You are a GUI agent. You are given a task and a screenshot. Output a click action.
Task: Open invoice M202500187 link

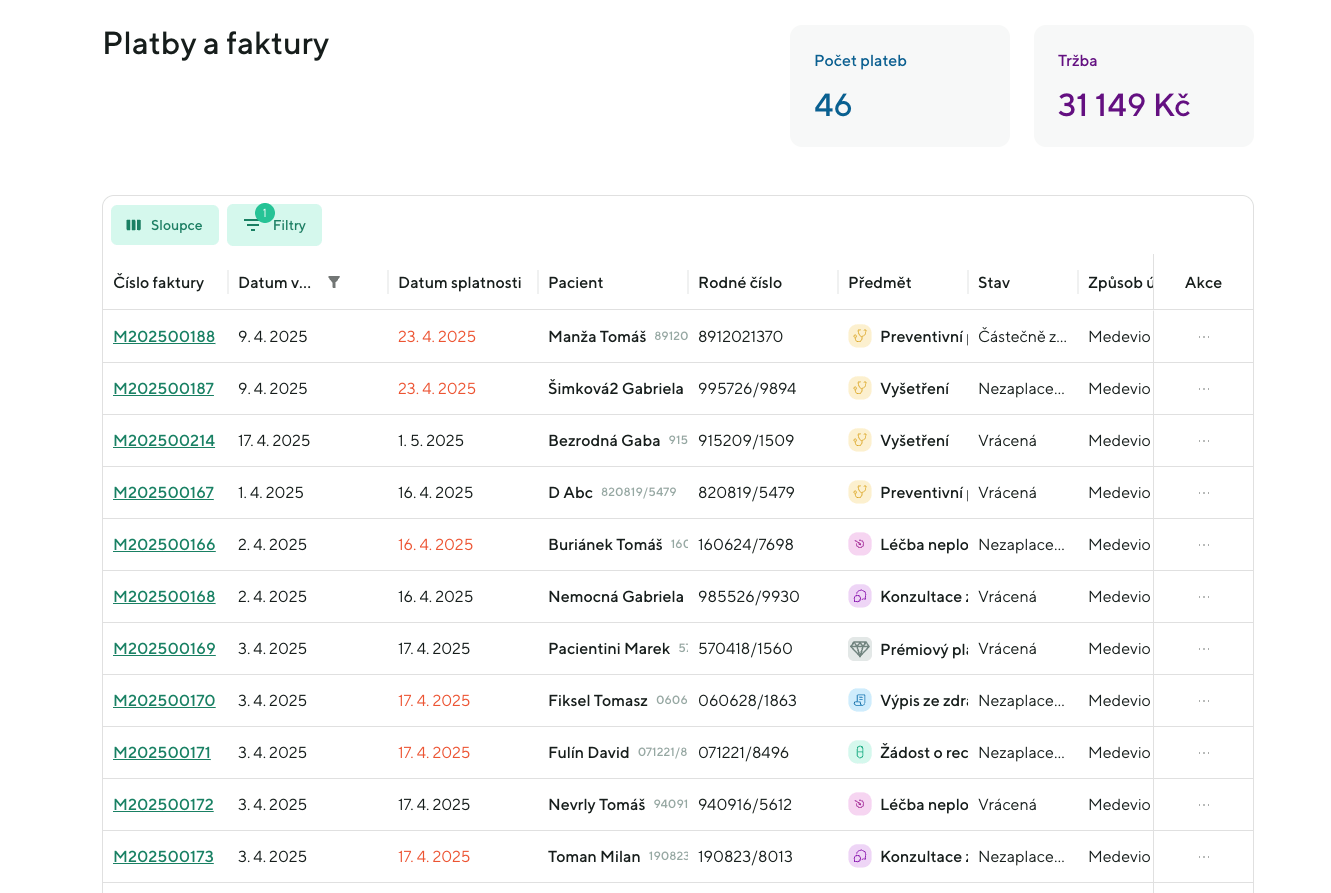[x=164, y=389]
